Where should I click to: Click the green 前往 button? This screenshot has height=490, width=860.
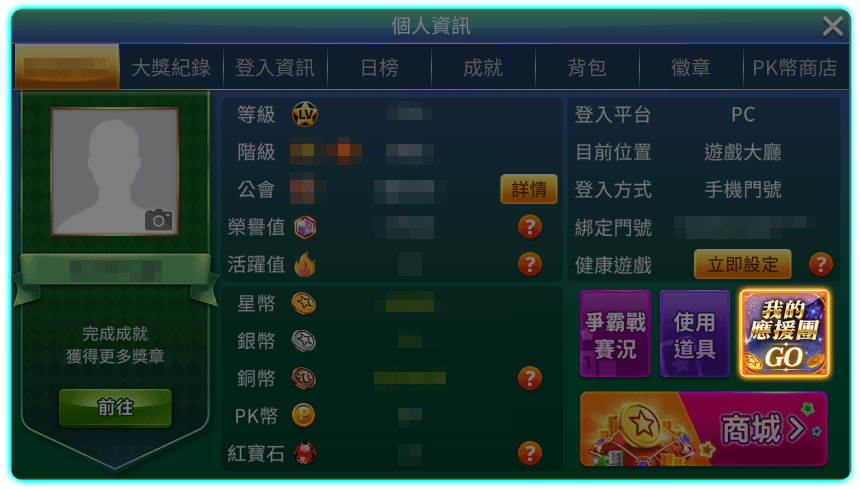tap(115, 408)
